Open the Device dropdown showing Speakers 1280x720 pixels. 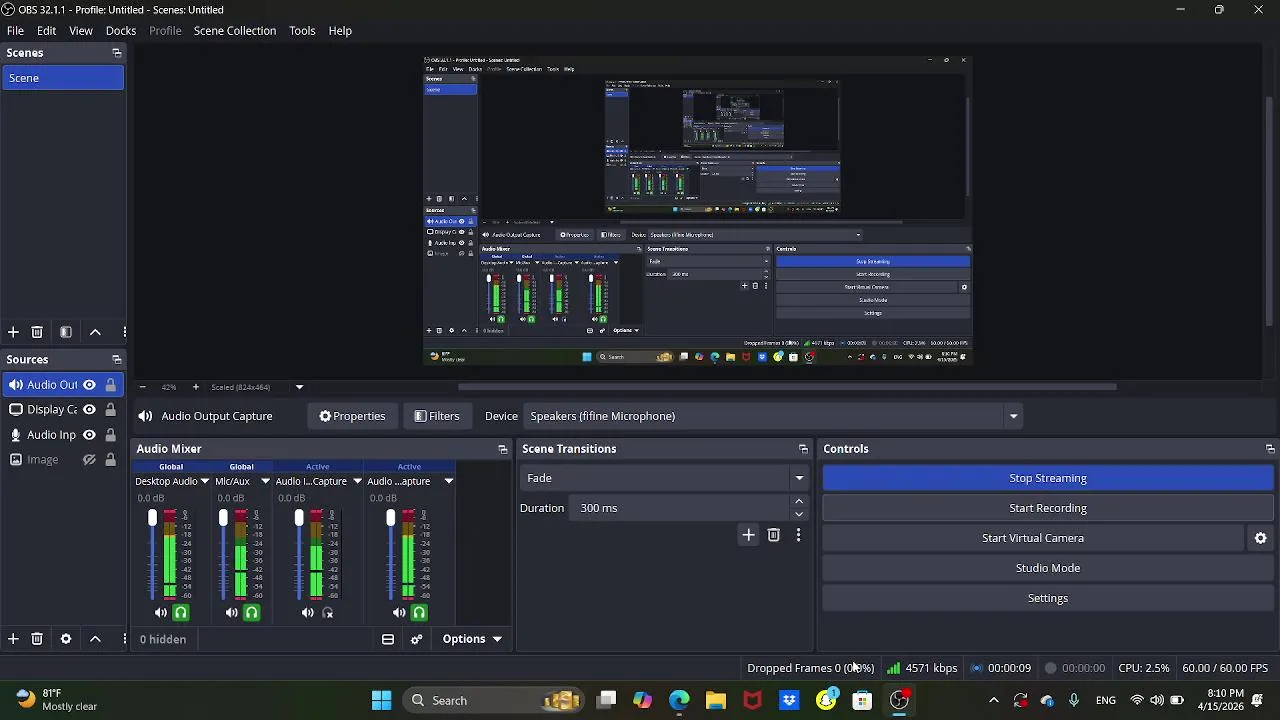tap(1013, 416)
